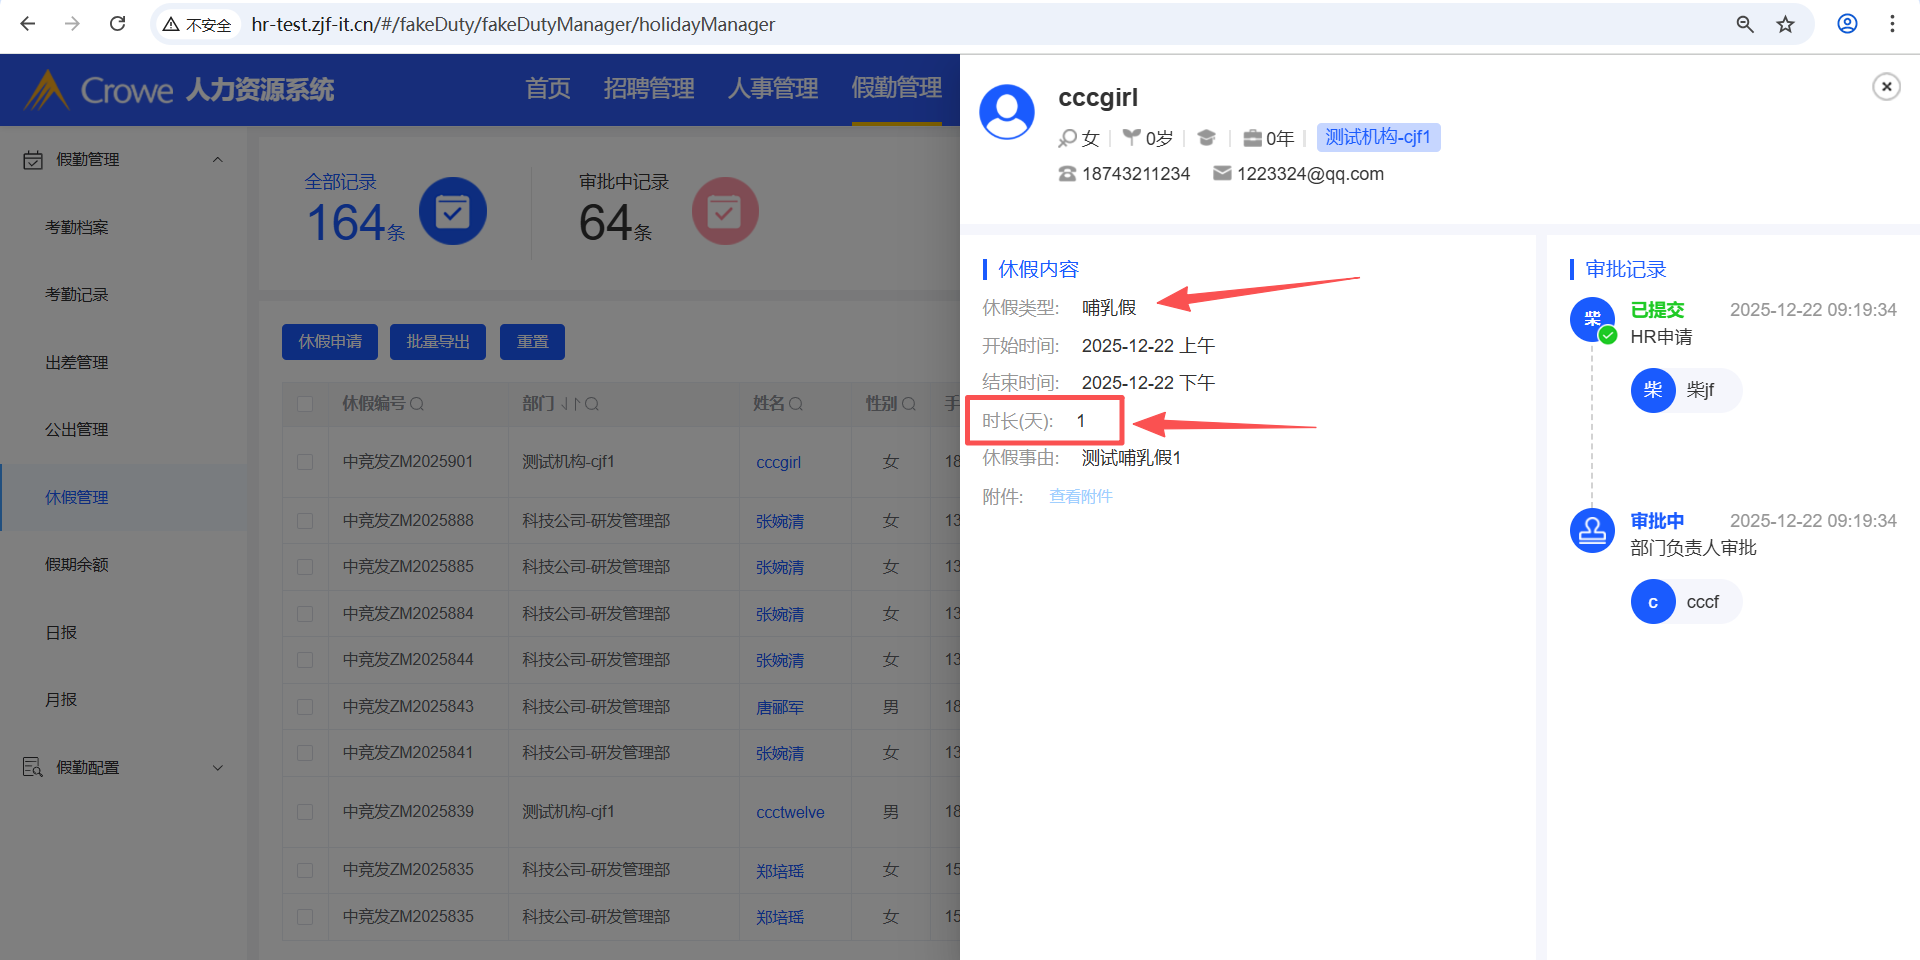
Task: Open the browser profile icon
Action: coord(1847,24)
